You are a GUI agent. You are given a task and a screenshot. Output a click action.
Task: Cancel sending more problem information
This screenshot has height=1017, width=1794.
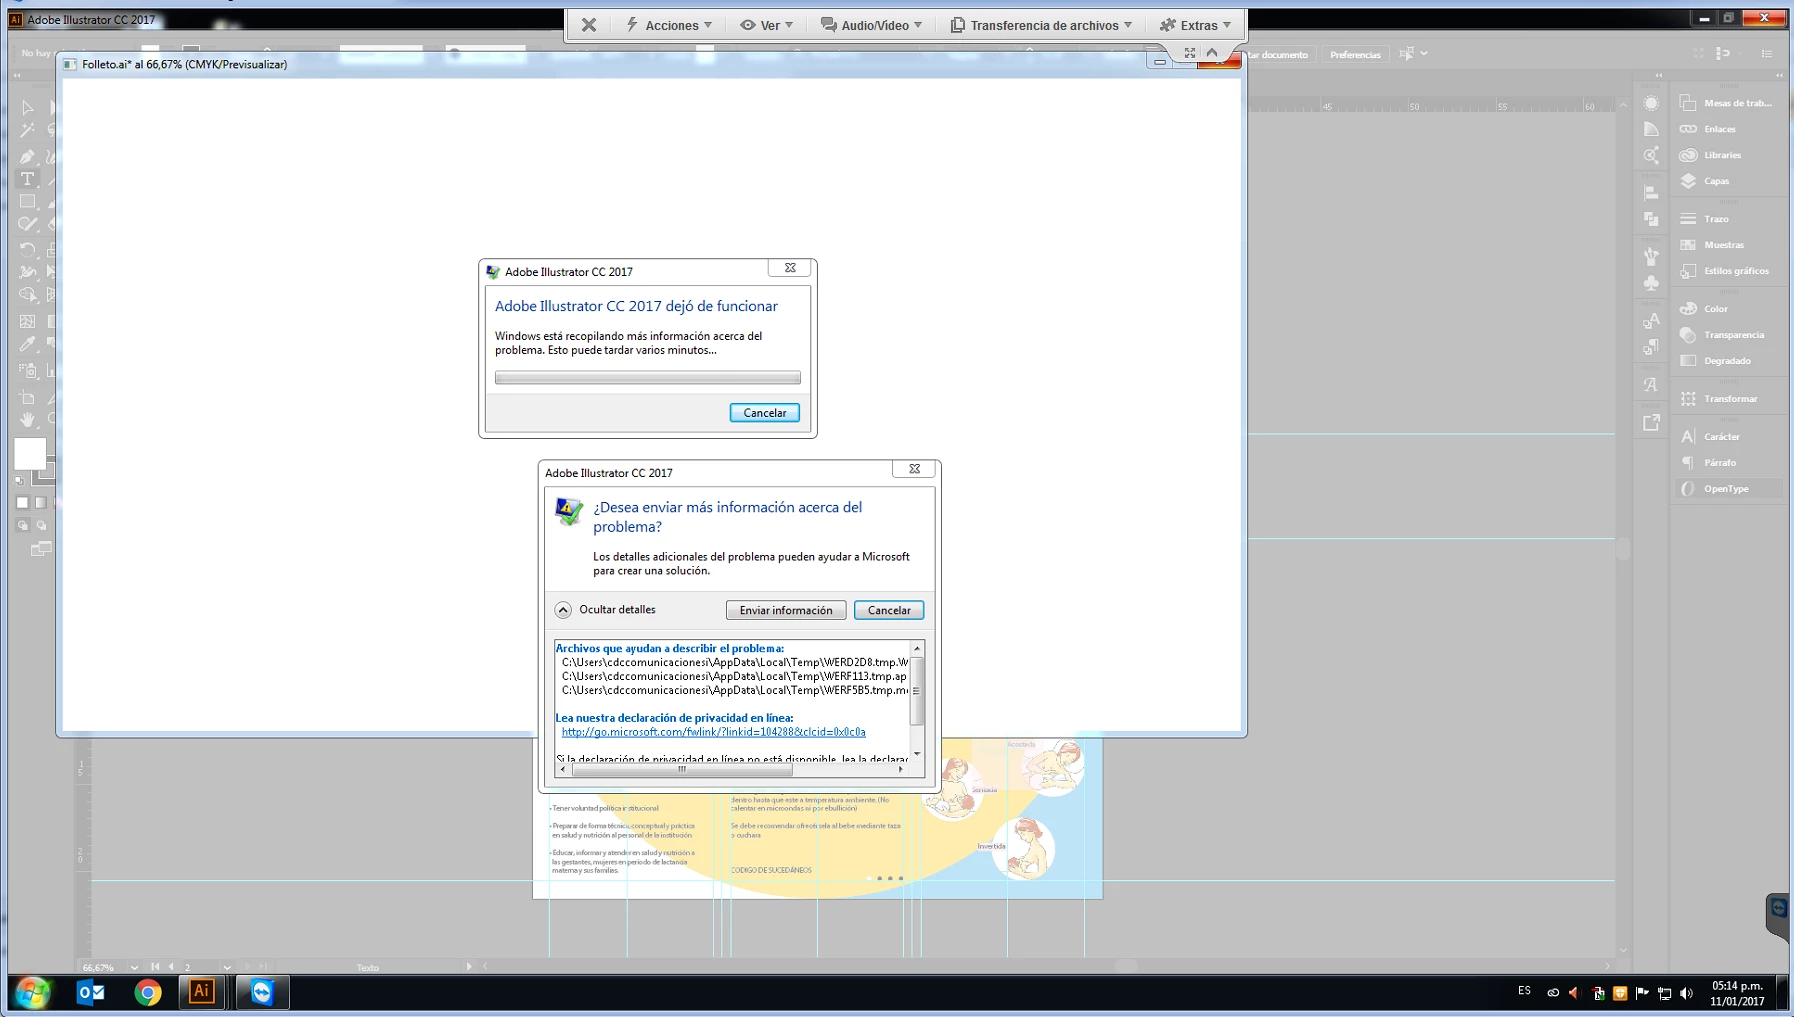point(889,610)
